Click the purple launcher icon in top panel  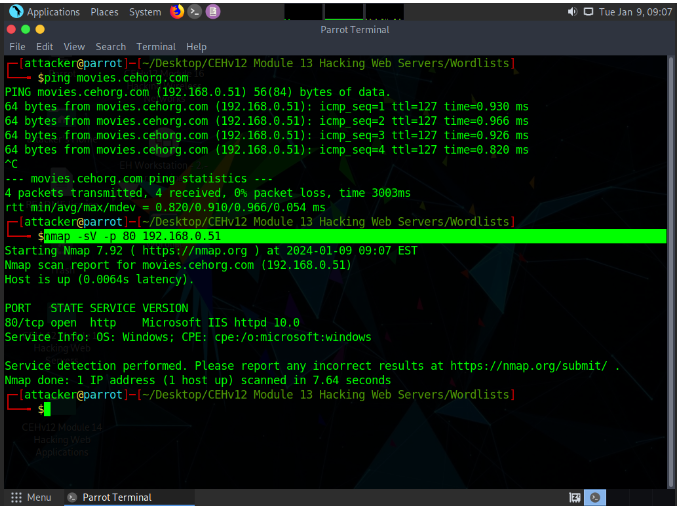click(x=212, y=12)
